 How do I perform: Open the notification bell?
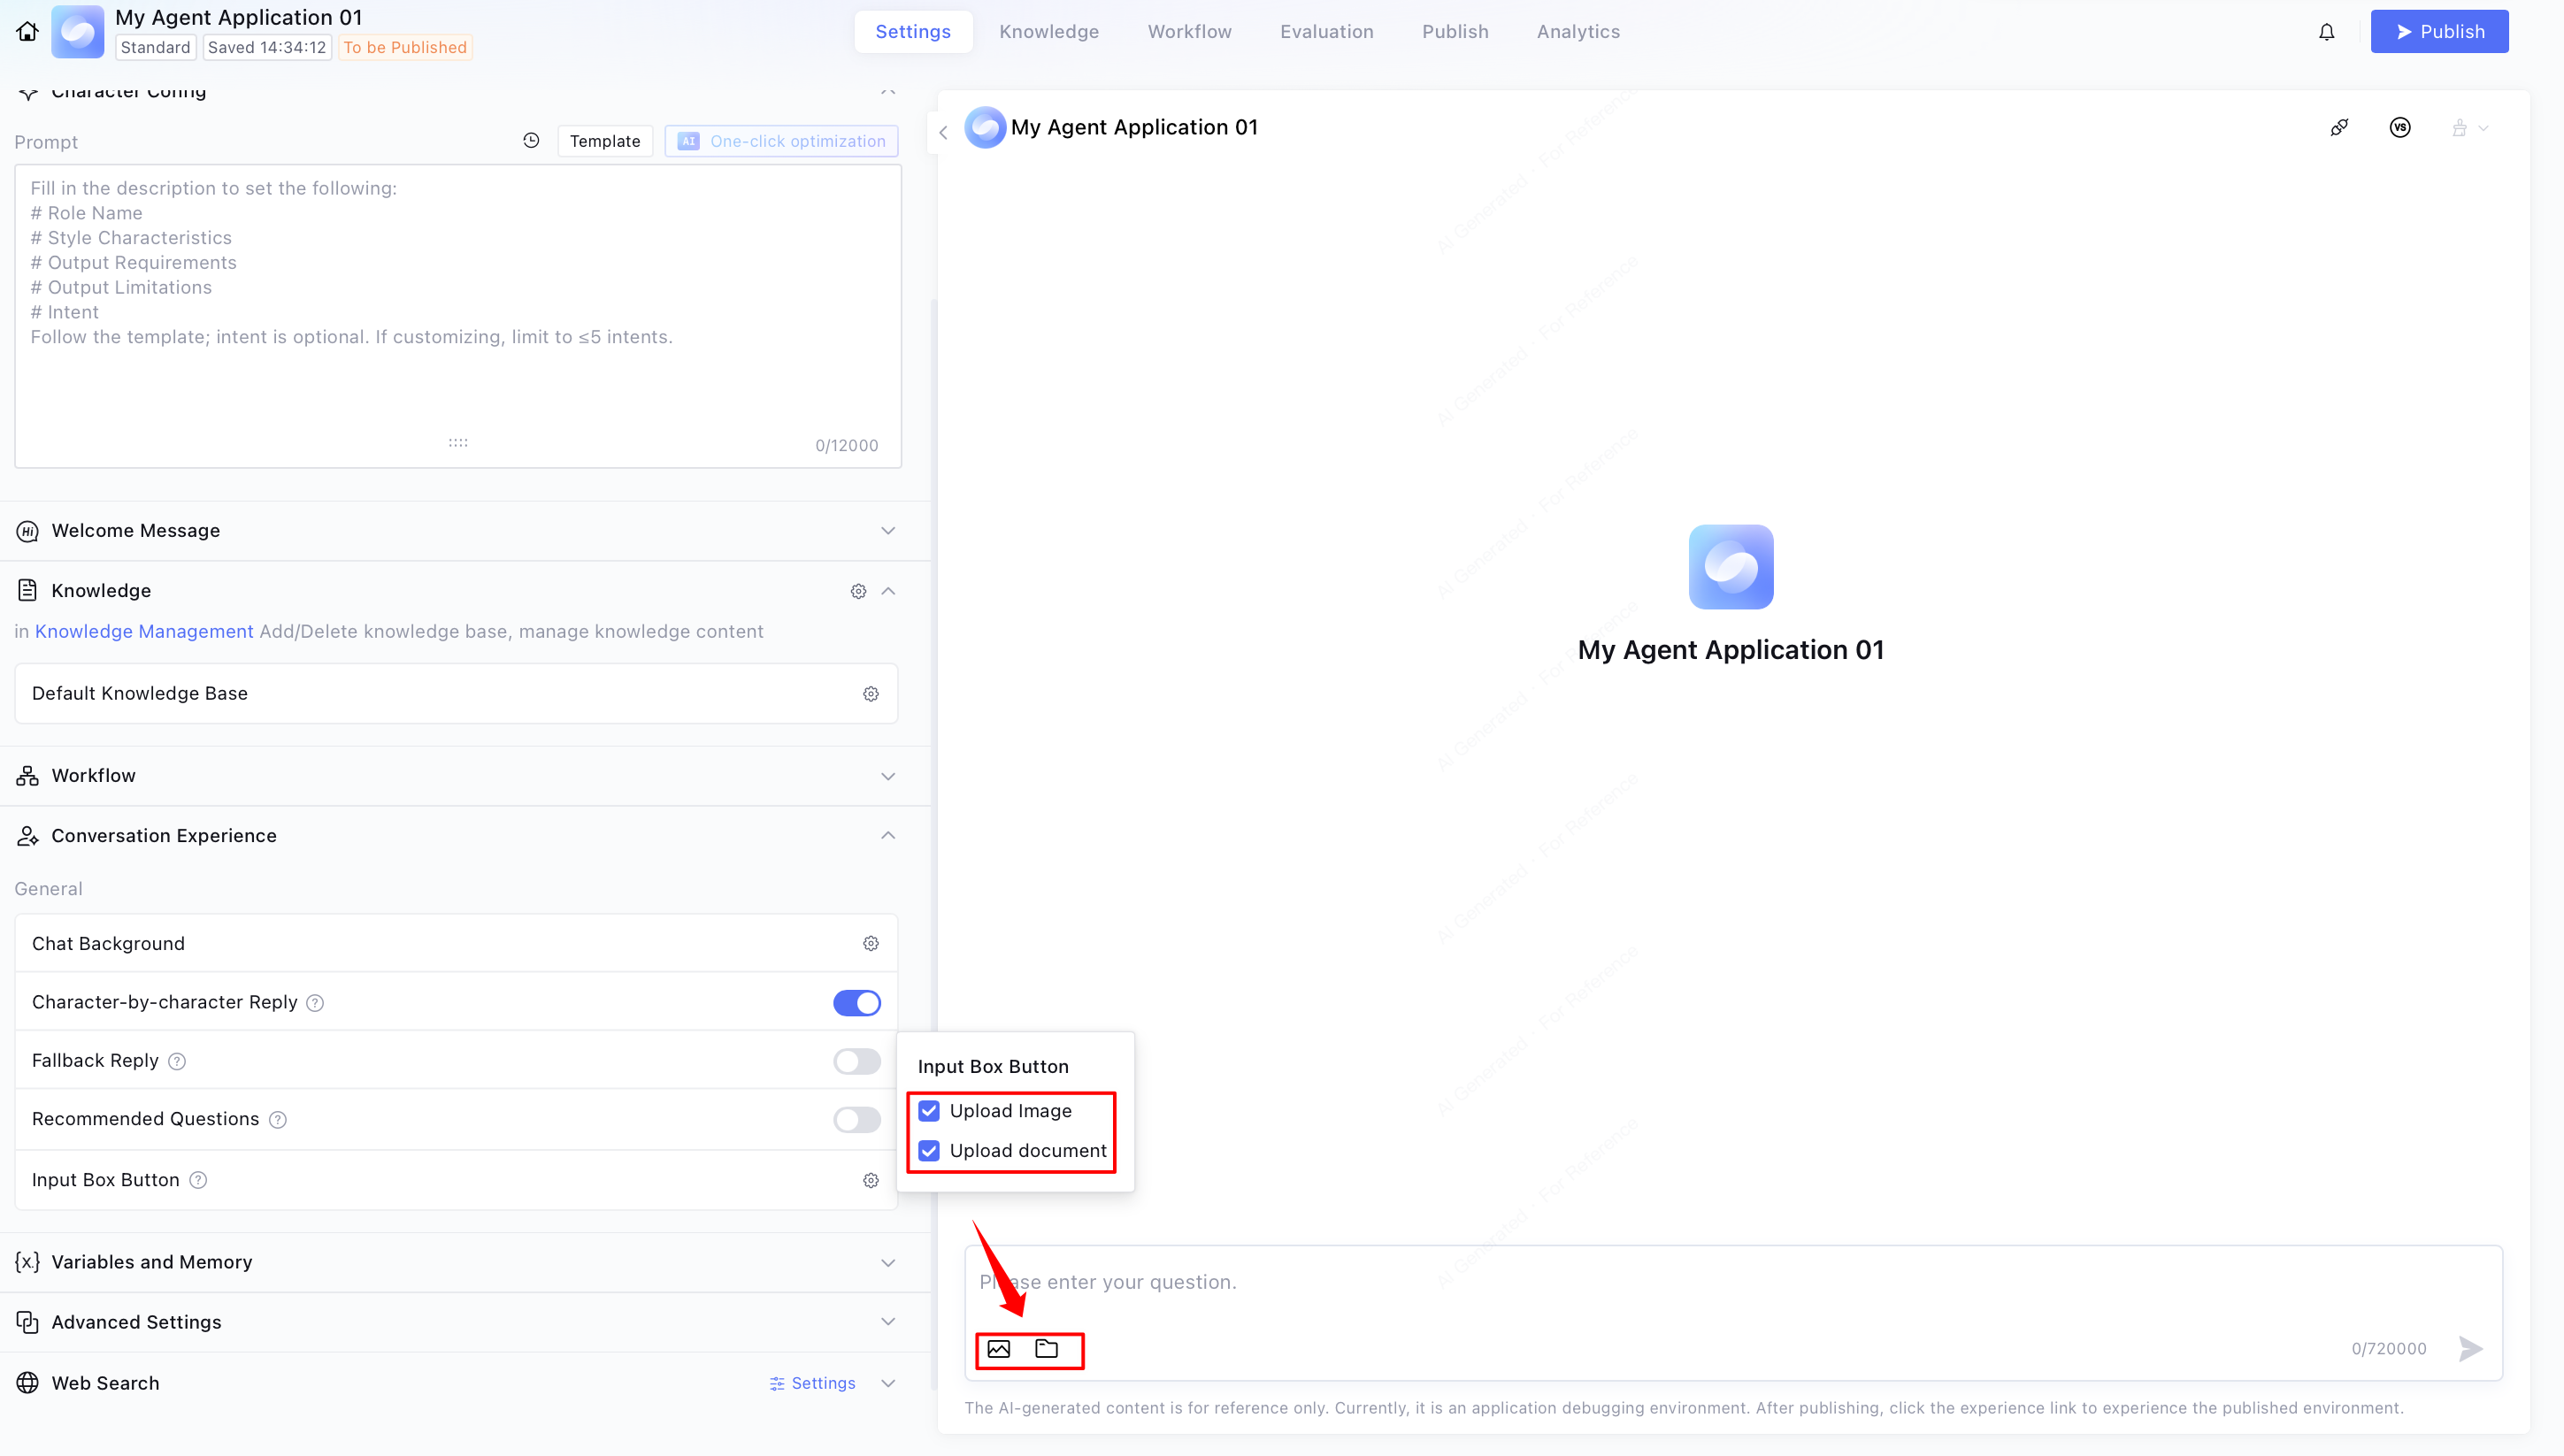pos(2326,32)
